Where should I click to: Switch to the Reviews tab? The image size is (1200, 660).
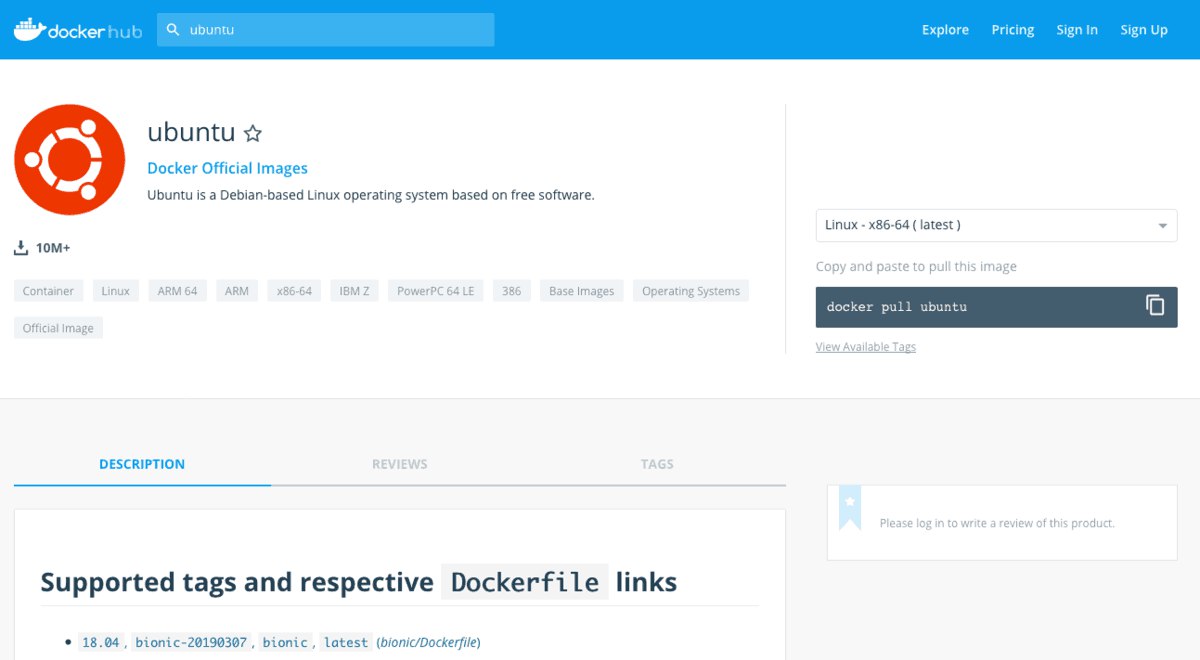(400, 464)
